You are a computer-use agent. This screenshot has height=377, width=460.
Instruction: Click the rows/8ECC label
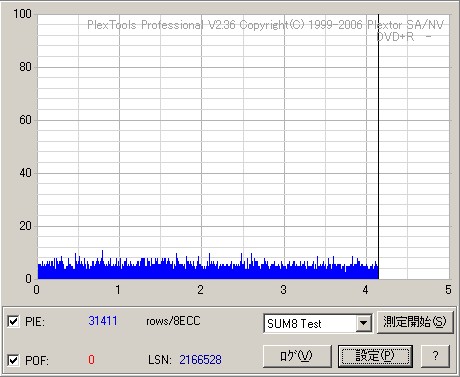tap(173, 321)
